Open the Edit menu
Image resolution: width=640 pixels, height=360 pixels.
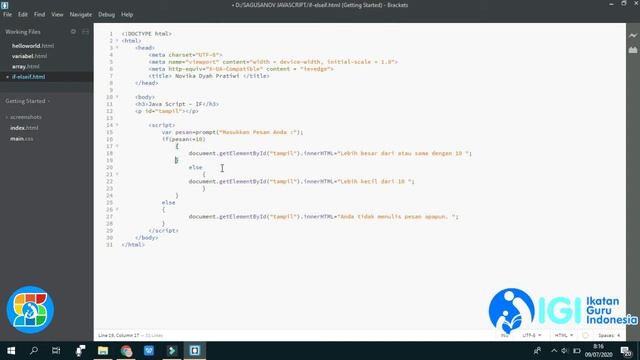click(x=22, y=14)
